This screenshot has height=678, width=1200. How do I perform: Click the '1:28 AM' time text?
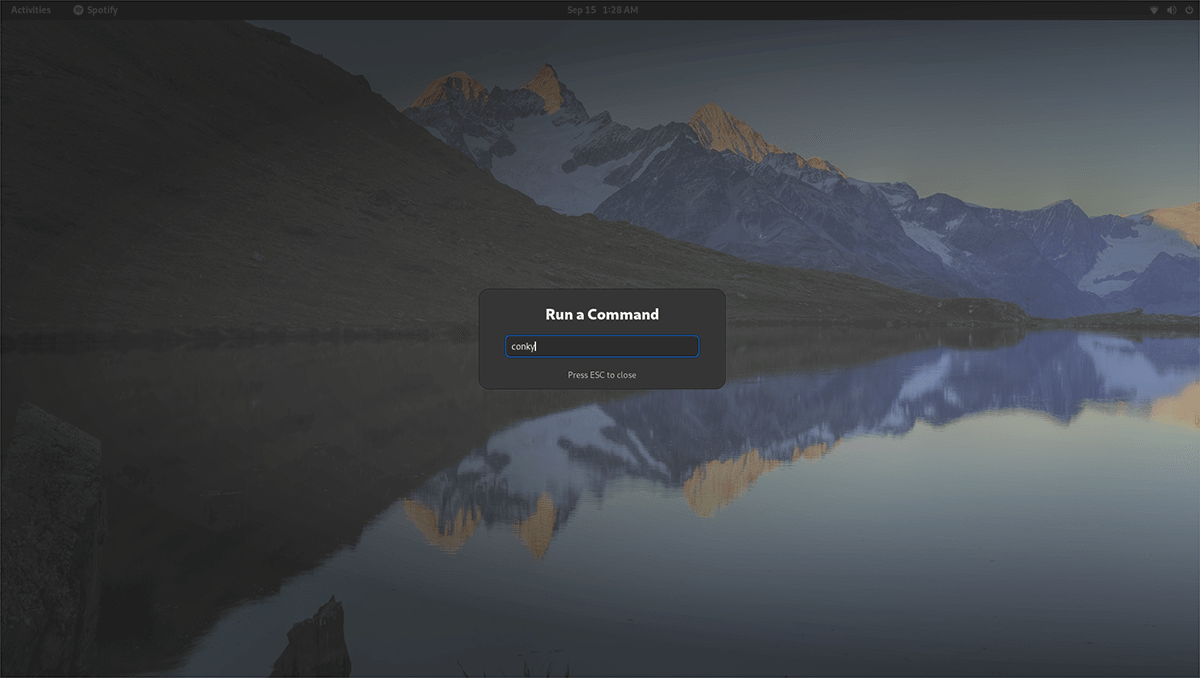(619, 10)
